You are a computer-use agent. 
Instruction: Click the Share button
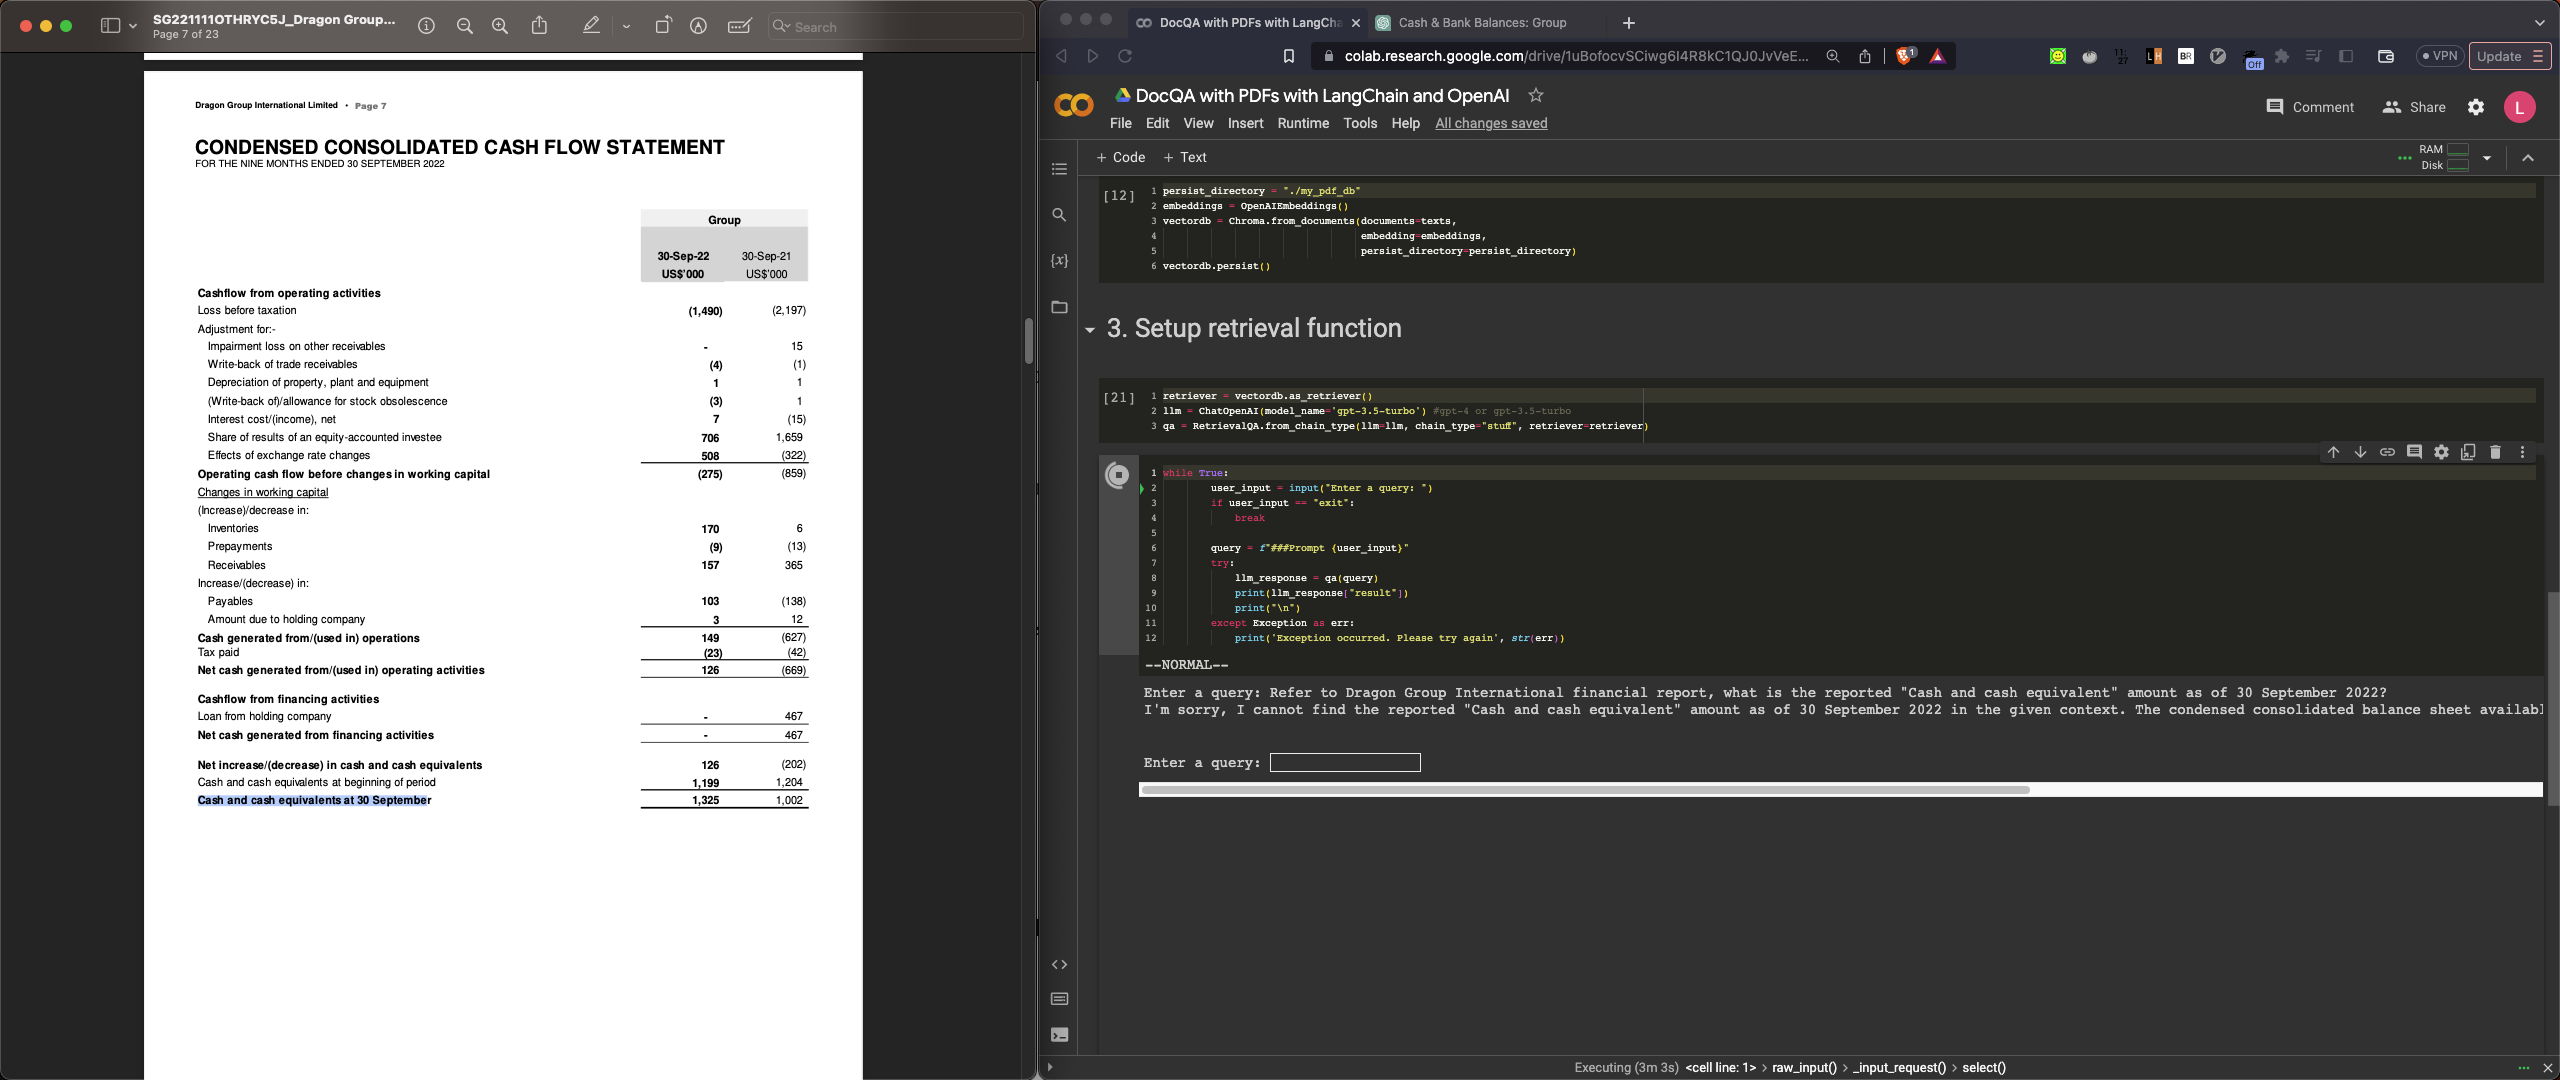pyautogui.click(x=2414, y=107)
